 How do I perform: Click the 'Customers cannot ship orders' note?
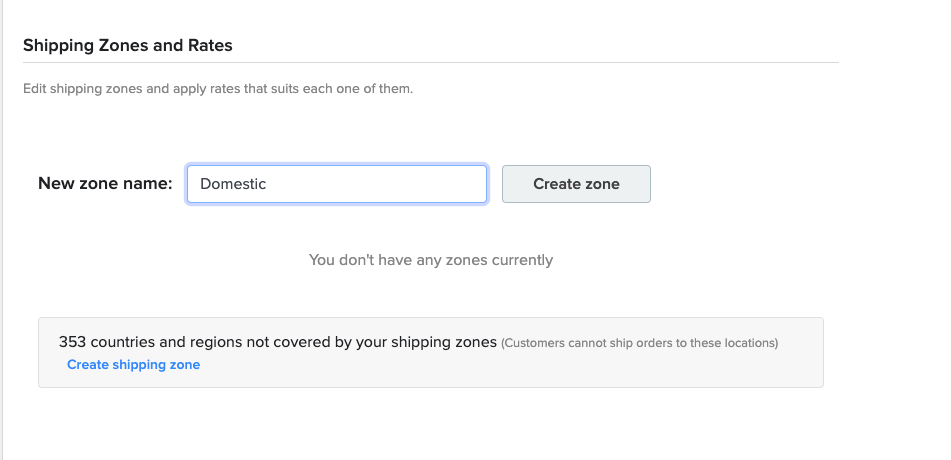(x=639, y=343)
